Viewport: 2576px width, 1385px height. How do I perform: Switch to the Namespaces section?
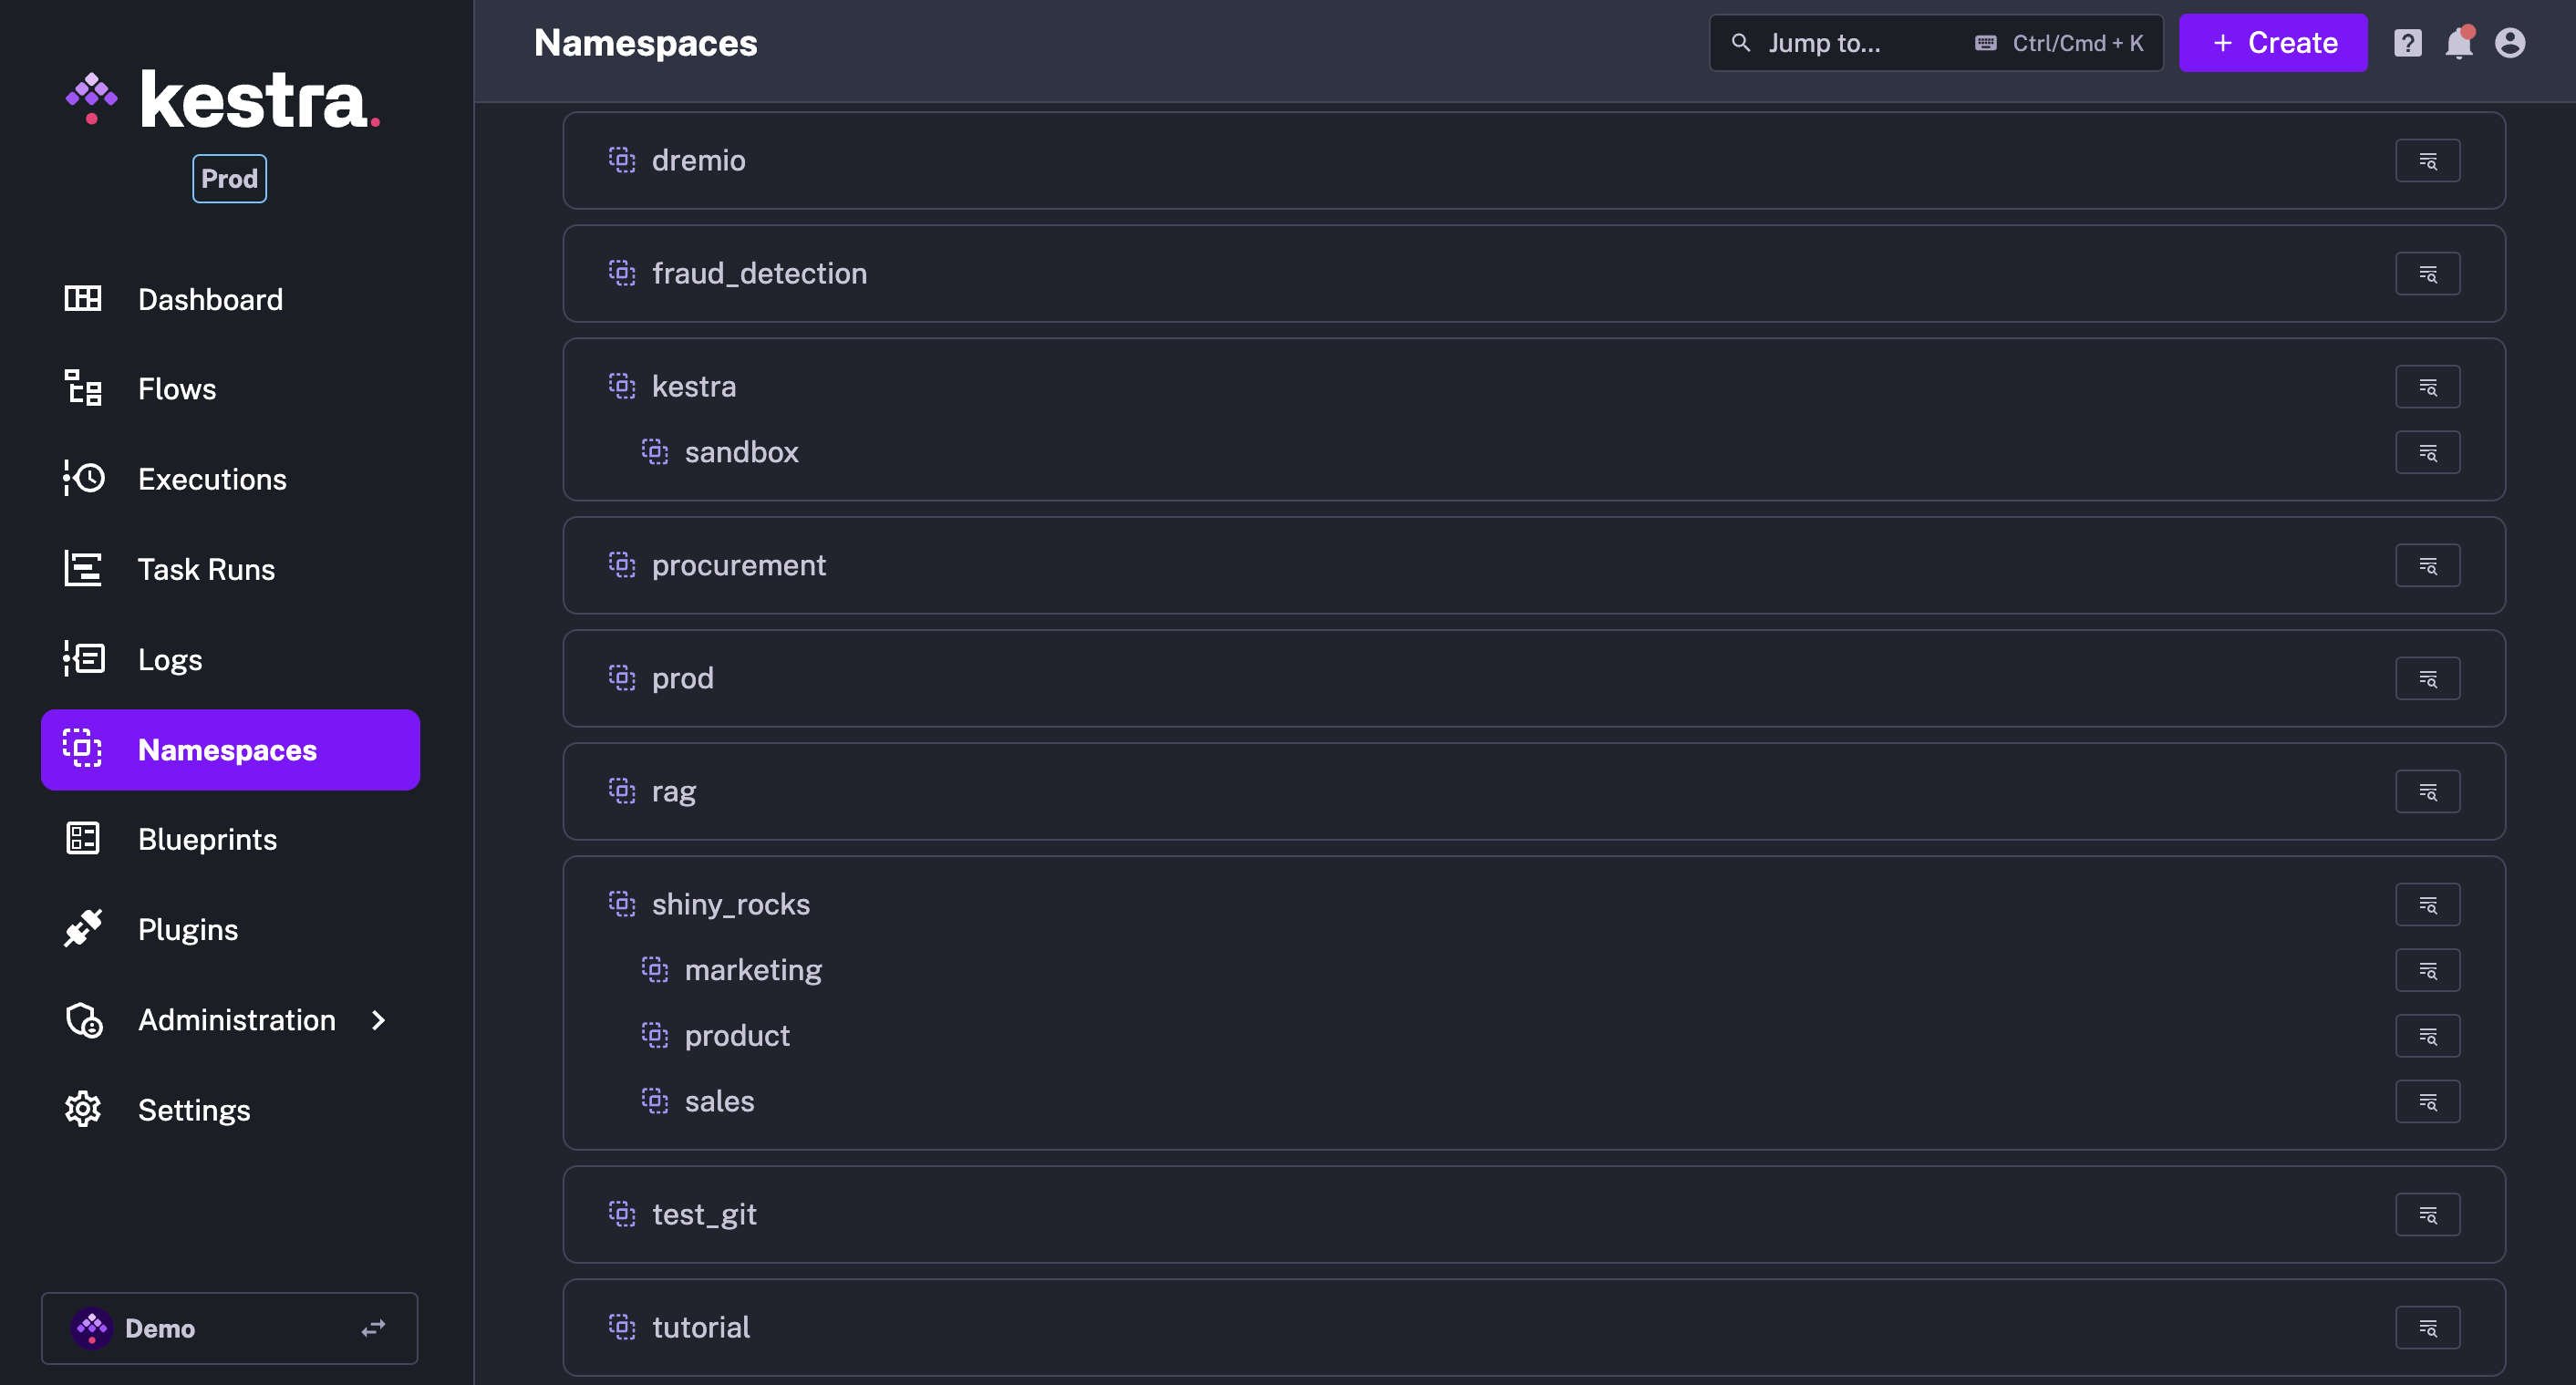coord(227,750)
